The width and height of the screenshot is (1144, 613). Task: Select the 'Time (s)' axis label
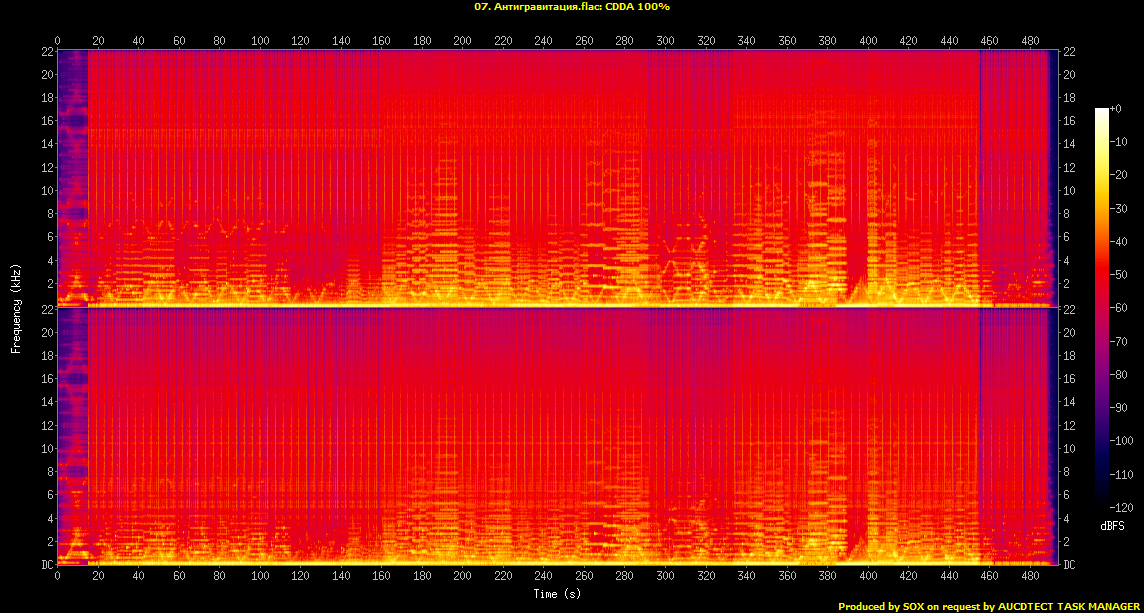click(x=558, y=594)
